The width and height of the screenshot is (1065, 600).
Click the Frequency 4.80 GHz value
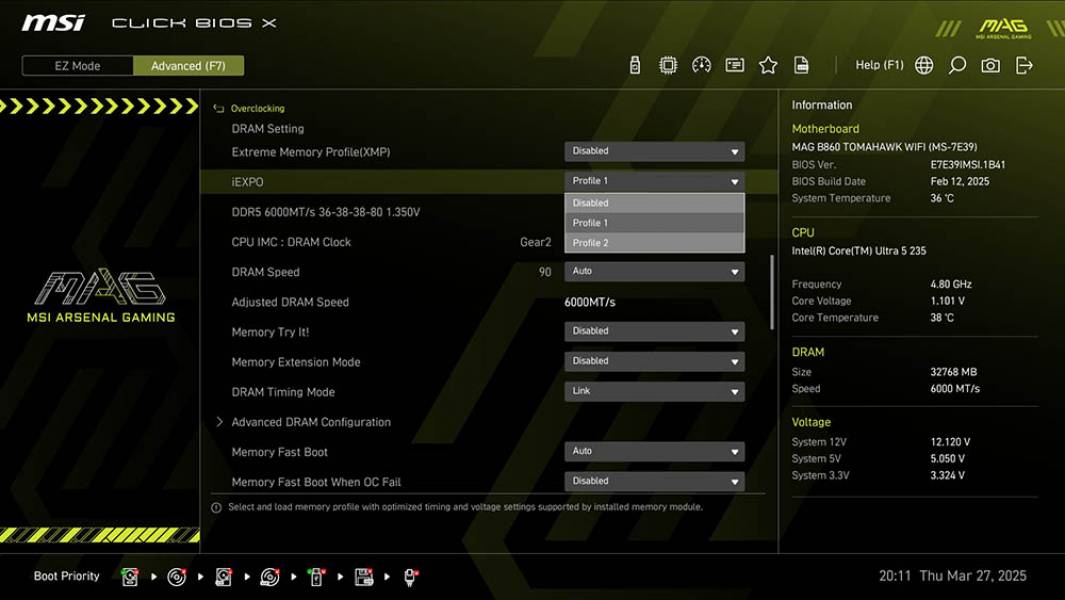click(950, 284)
